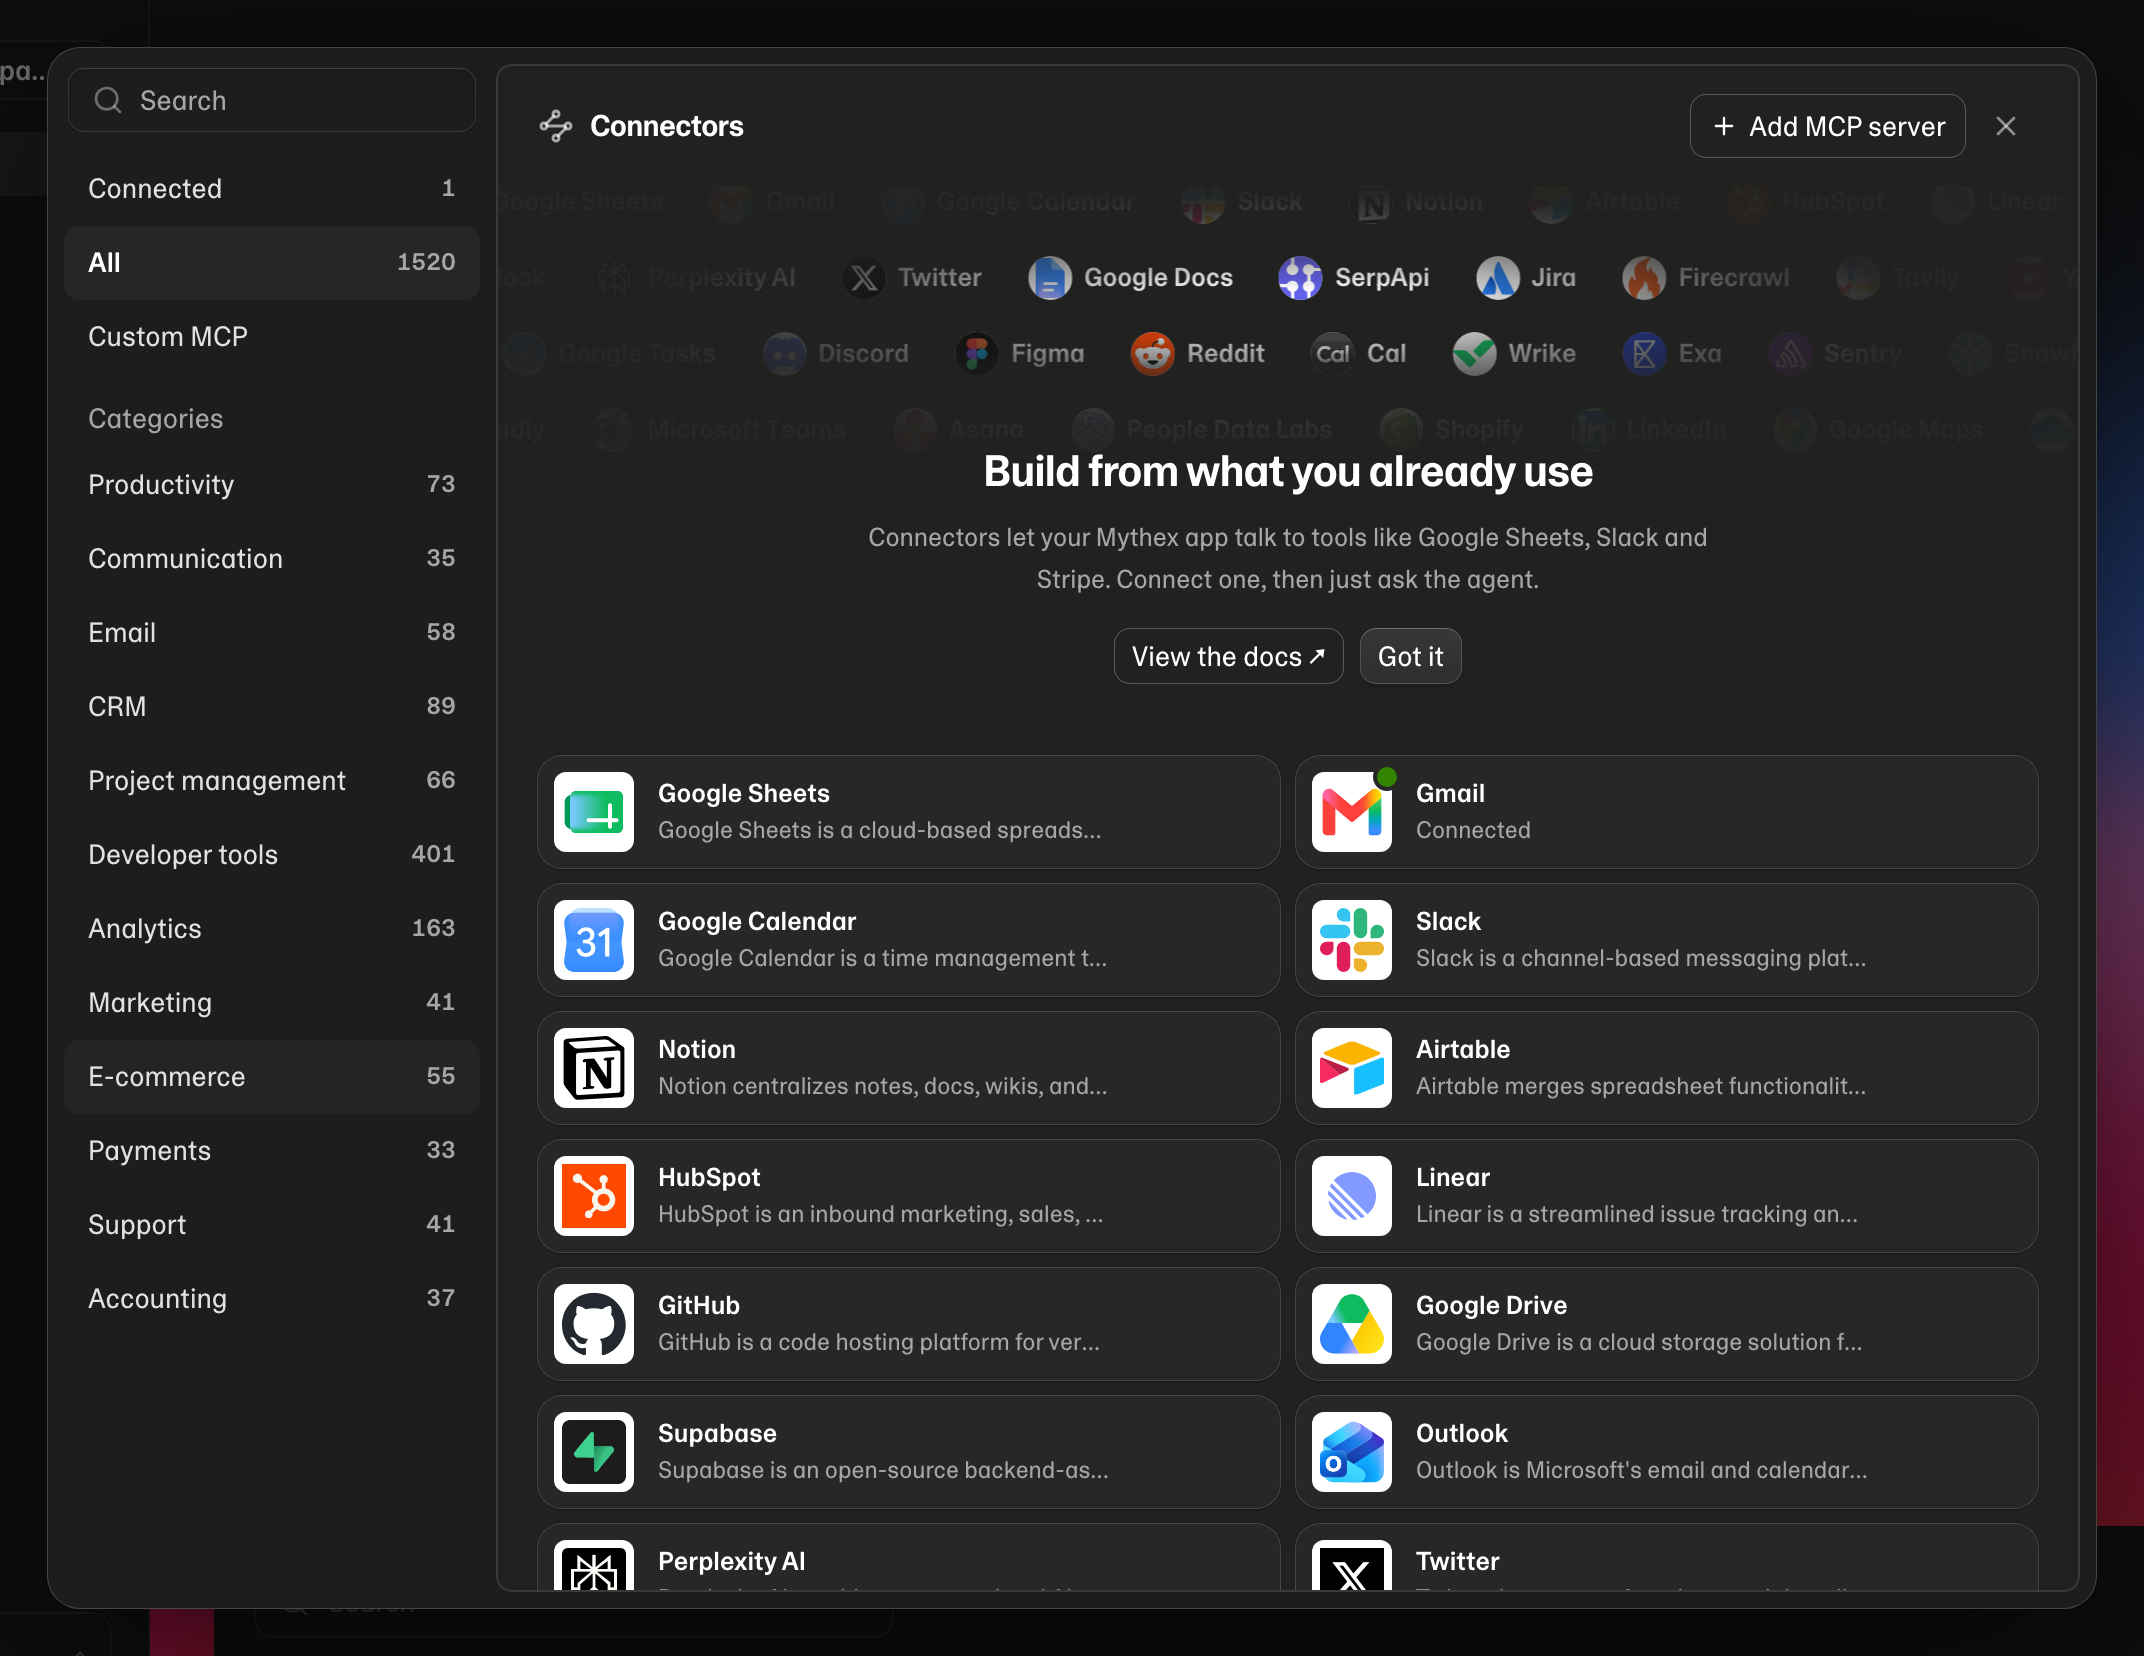The height and width of the screenshot is (1656, 2144).
Task: Click the Google Drive card title
Action: tap(1491, 1305)
